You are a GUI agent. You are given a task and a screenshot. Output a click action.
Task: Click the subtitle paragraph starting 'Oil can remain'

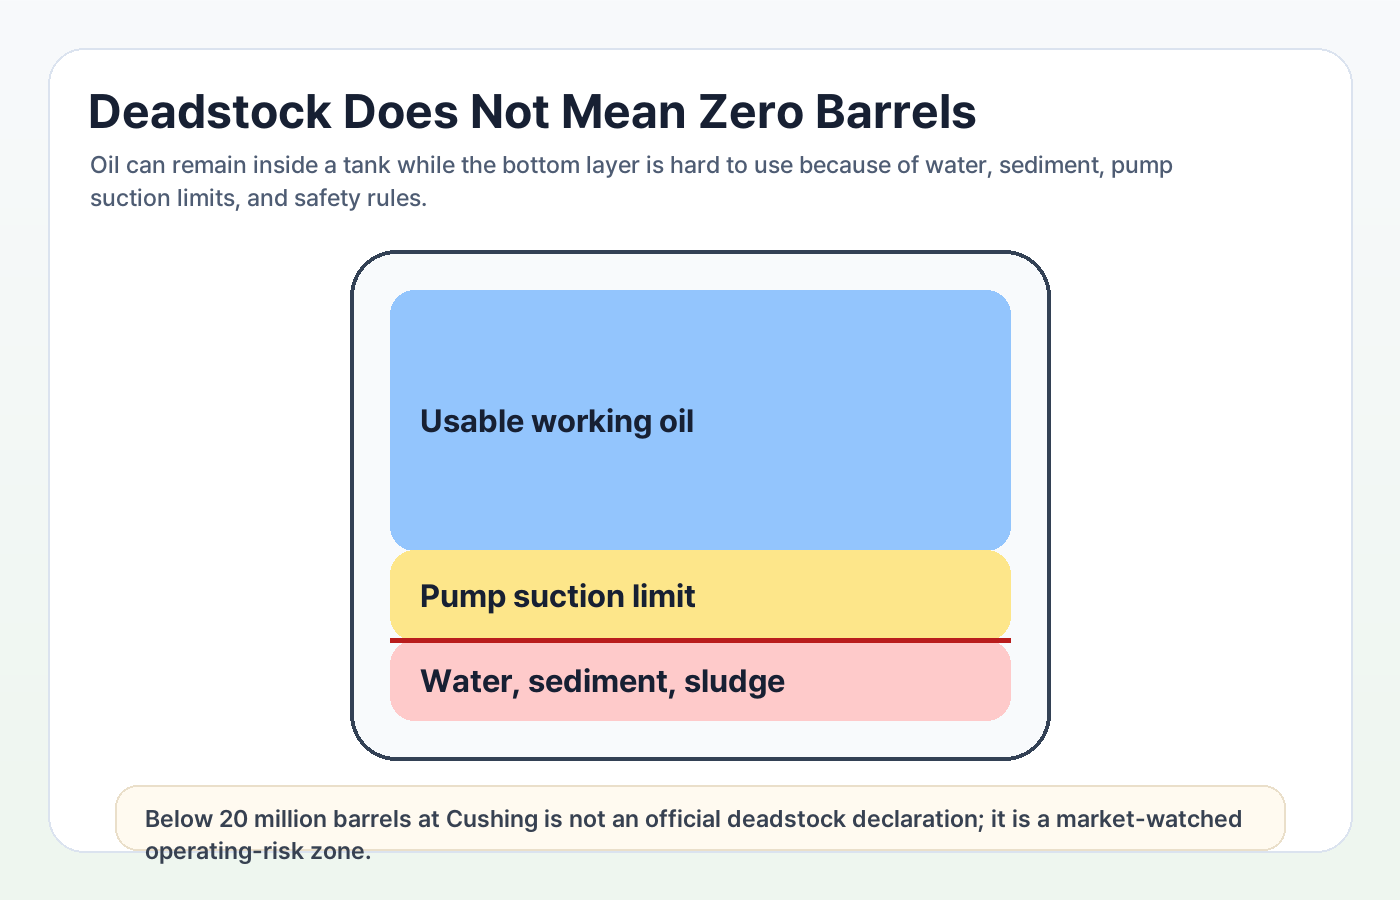631,181
